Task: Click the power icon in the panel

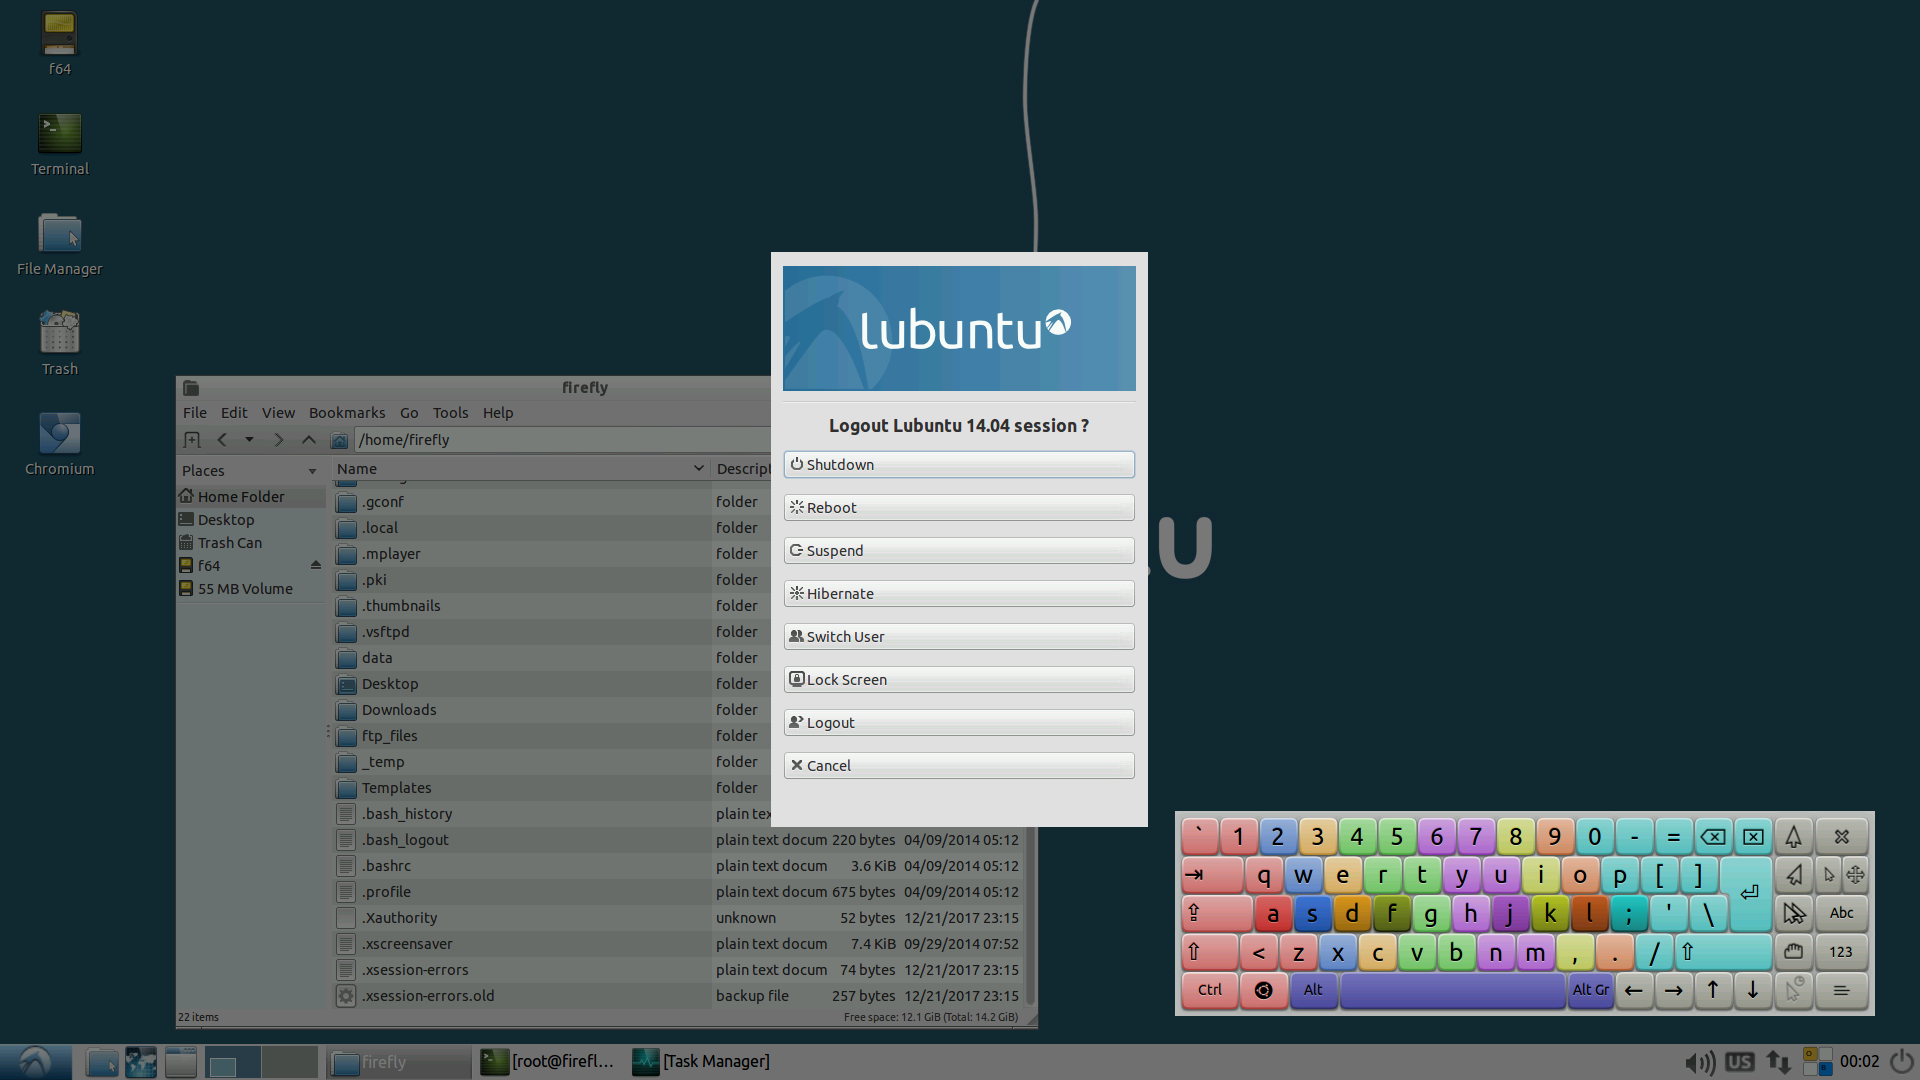Action: click(1901, 1062)
